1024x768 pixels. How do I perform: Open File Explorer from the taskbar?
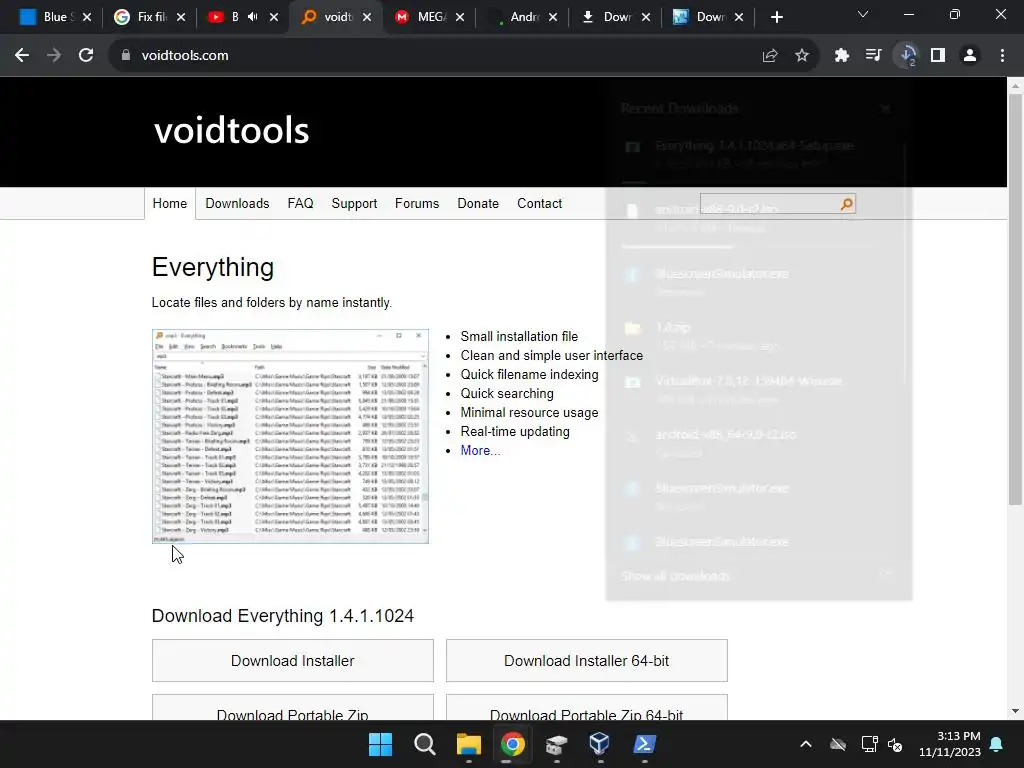click(x=468, y=744)
